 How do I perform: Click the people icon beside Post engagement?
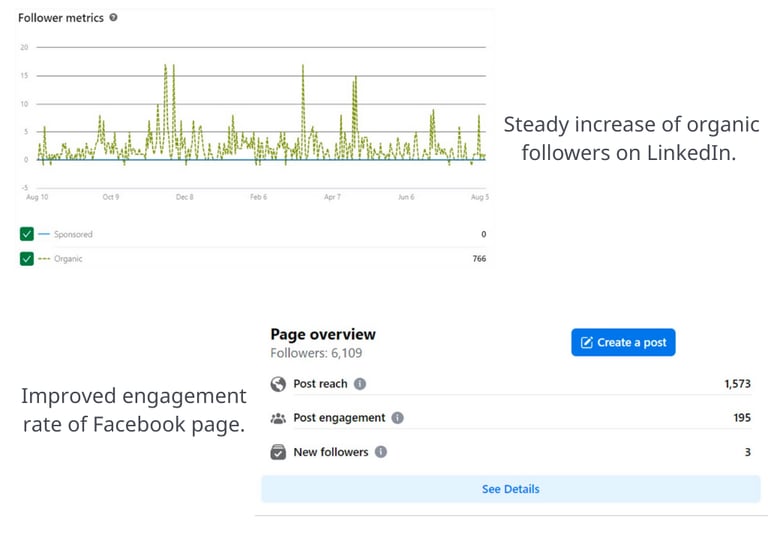(279, 418)
